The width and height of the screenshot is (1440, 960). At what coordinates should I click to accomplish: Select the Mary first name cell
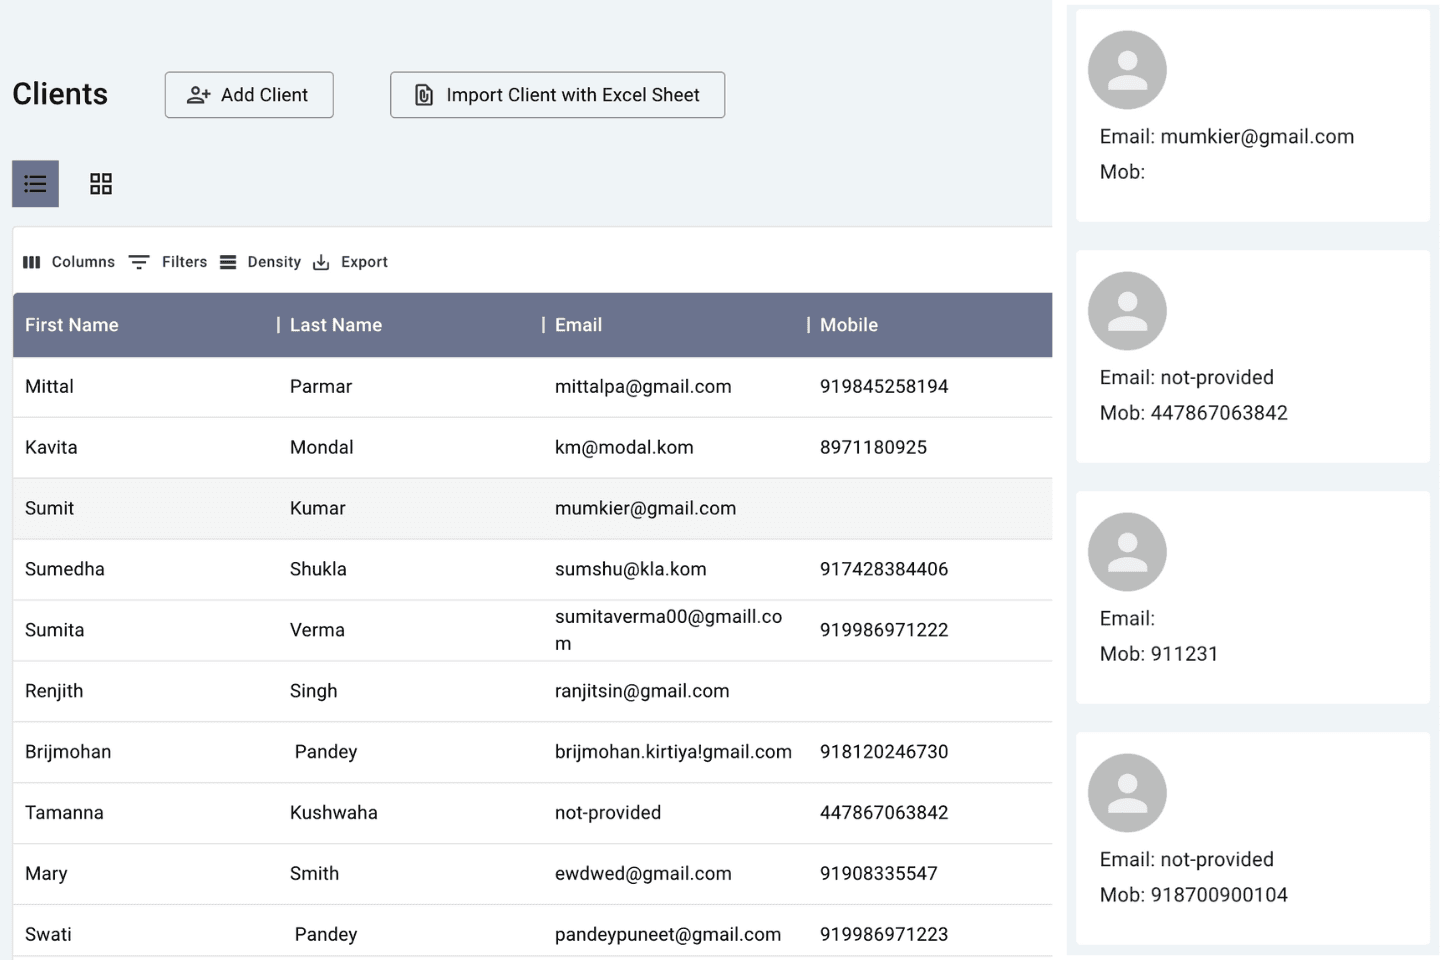(46, 875)
